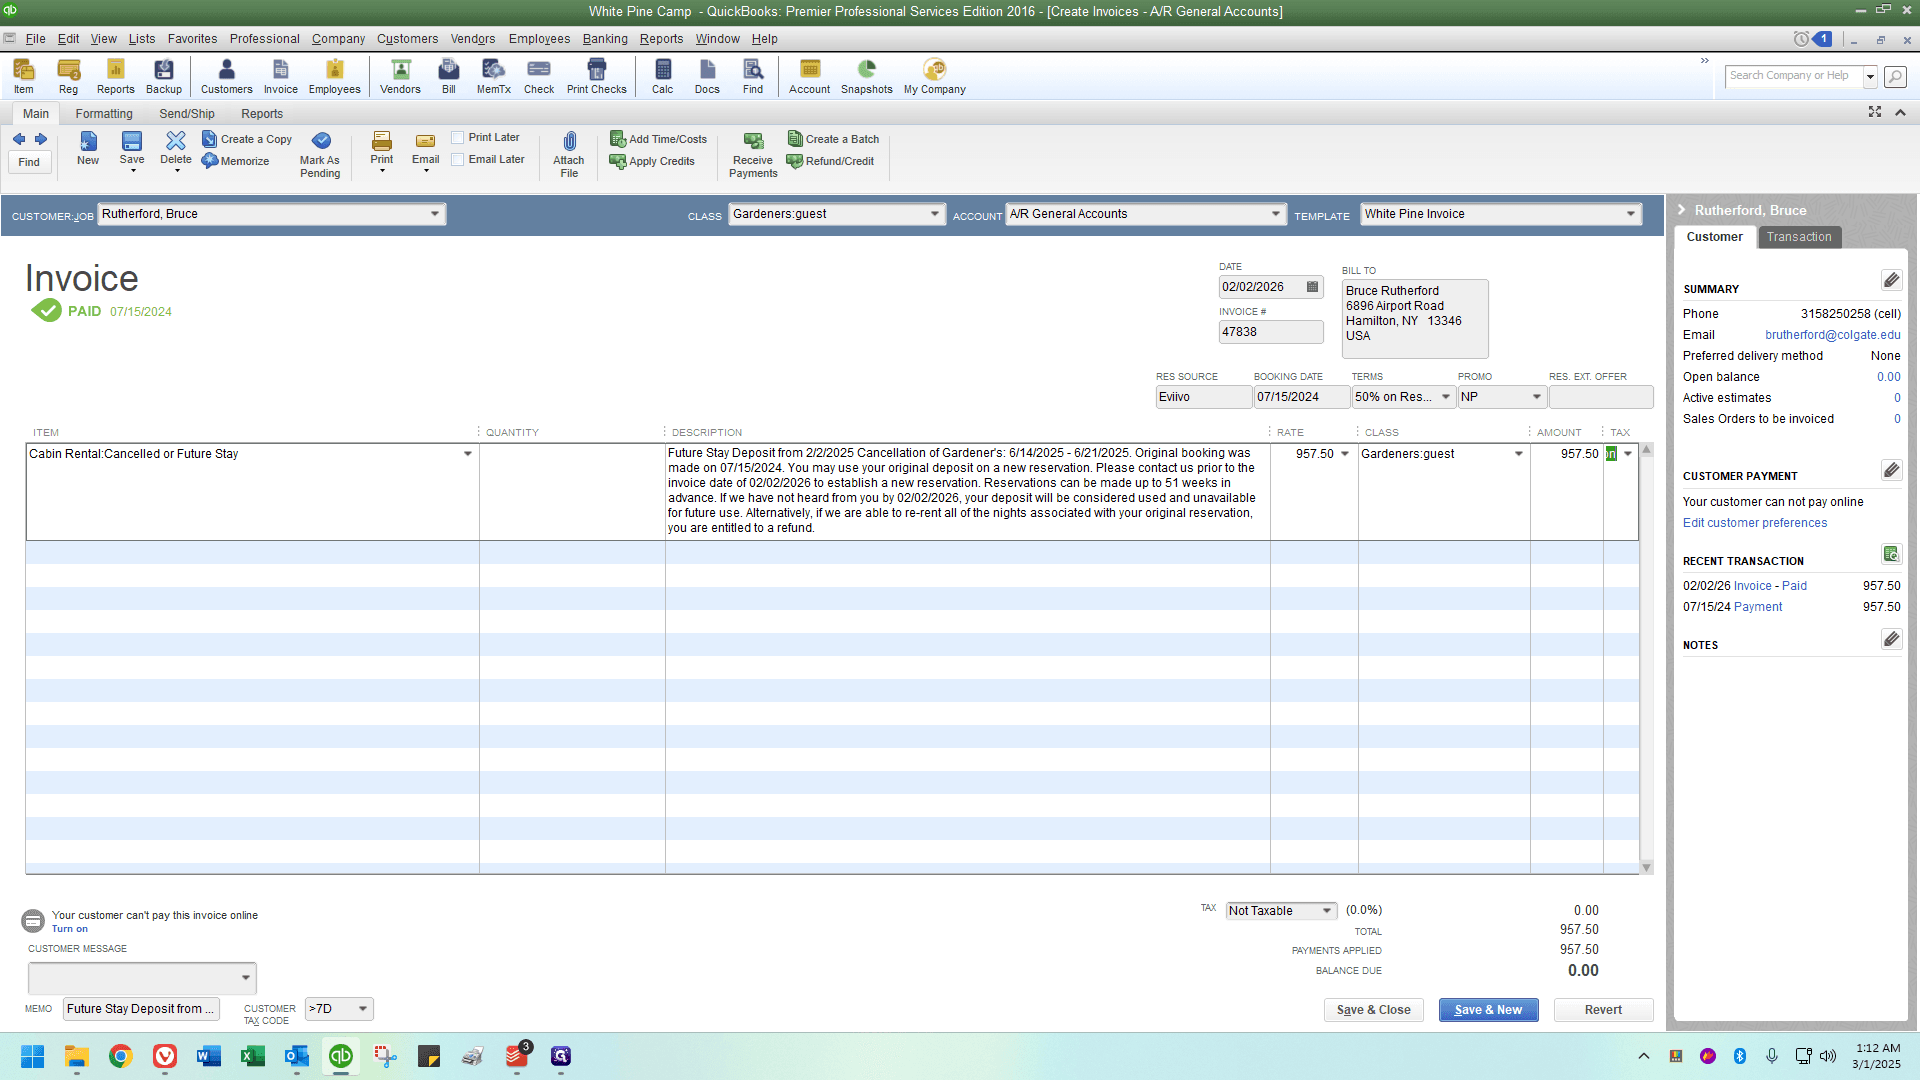1920x1080 pixels.
Task: Open the Vendors center icon
Action: coord(400,76)
